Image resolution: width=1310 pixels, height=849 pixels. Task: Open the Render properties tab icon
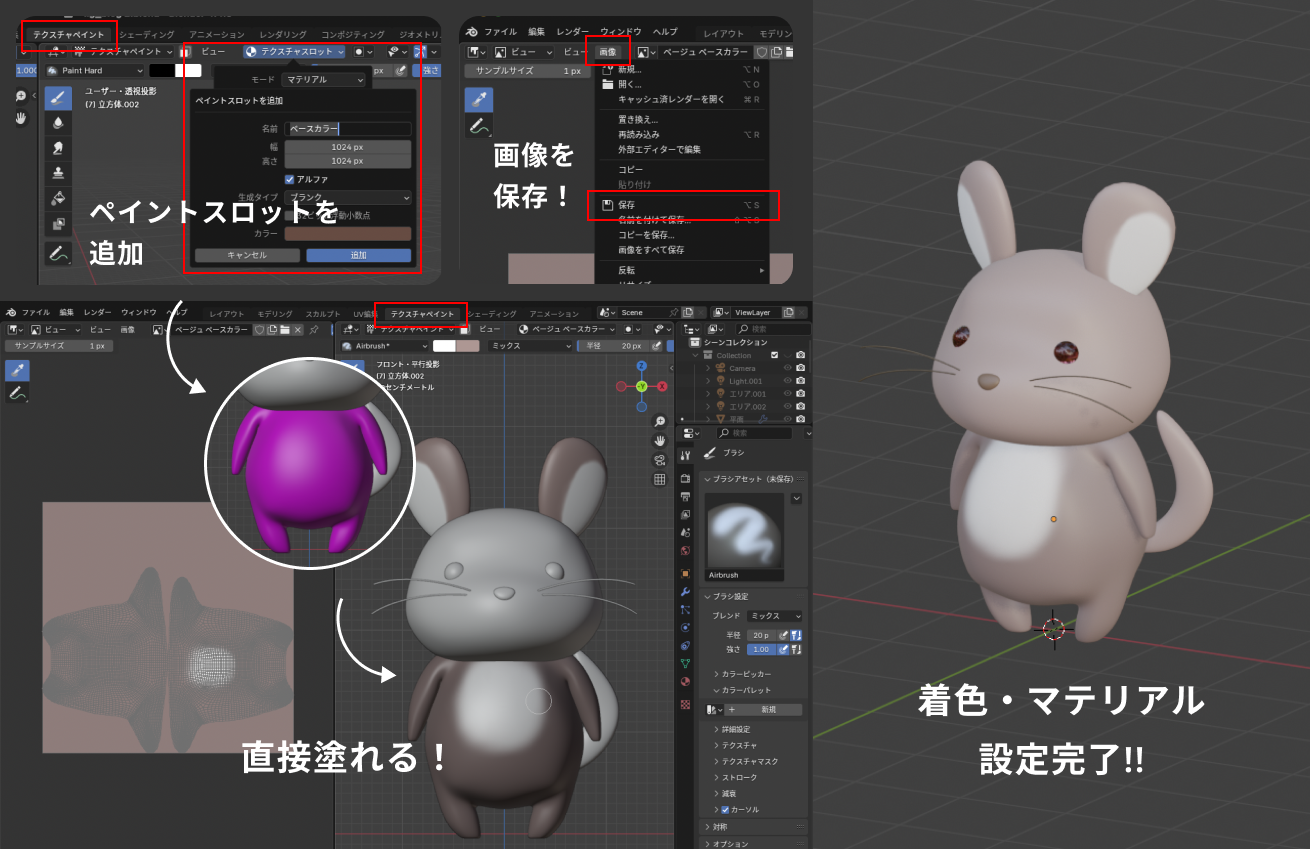pos(685,479)
